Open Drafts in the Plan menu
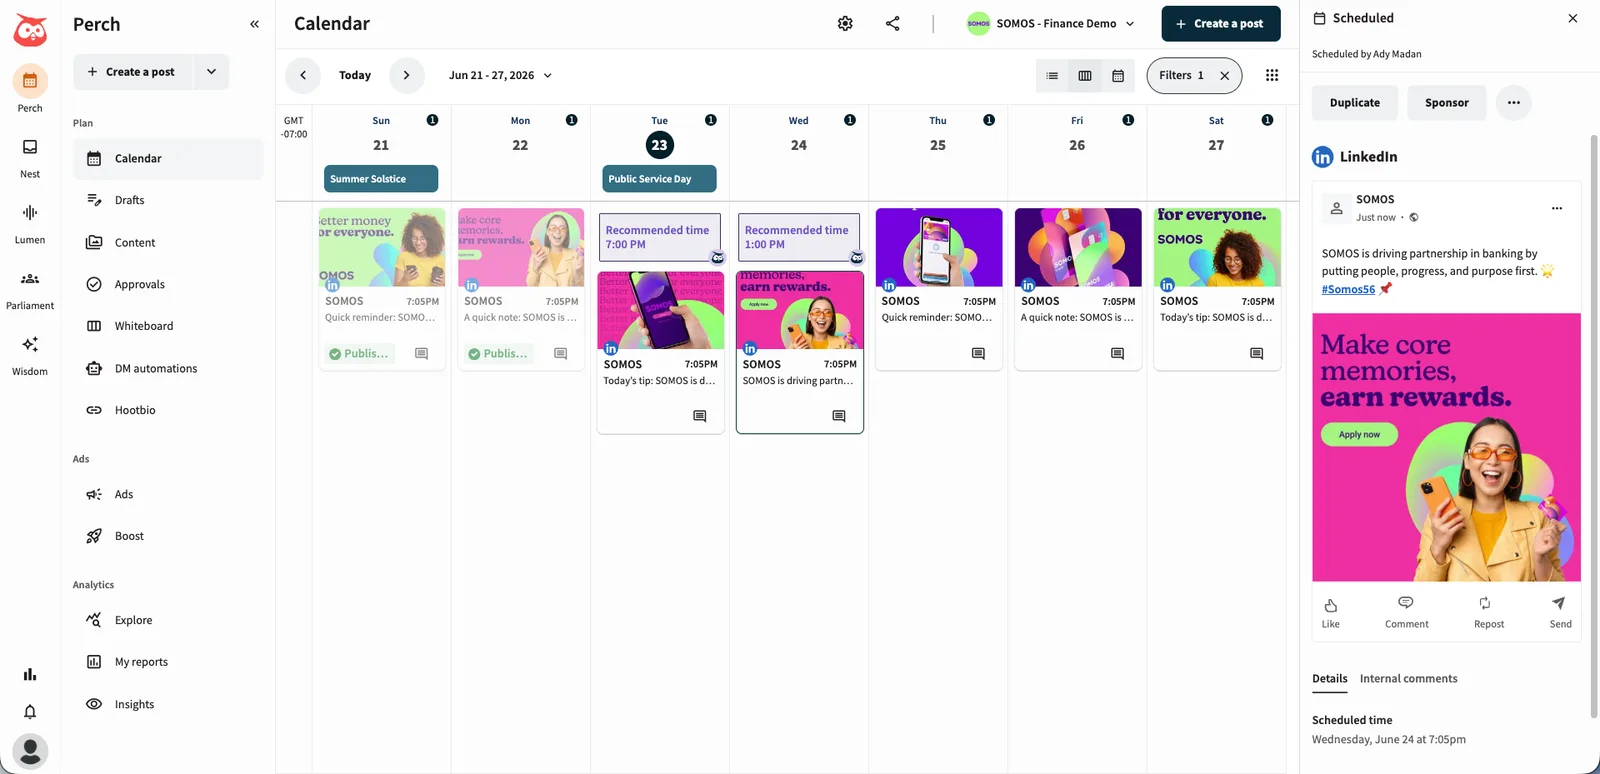This screenshot has width=1600, height=774. 168,200
